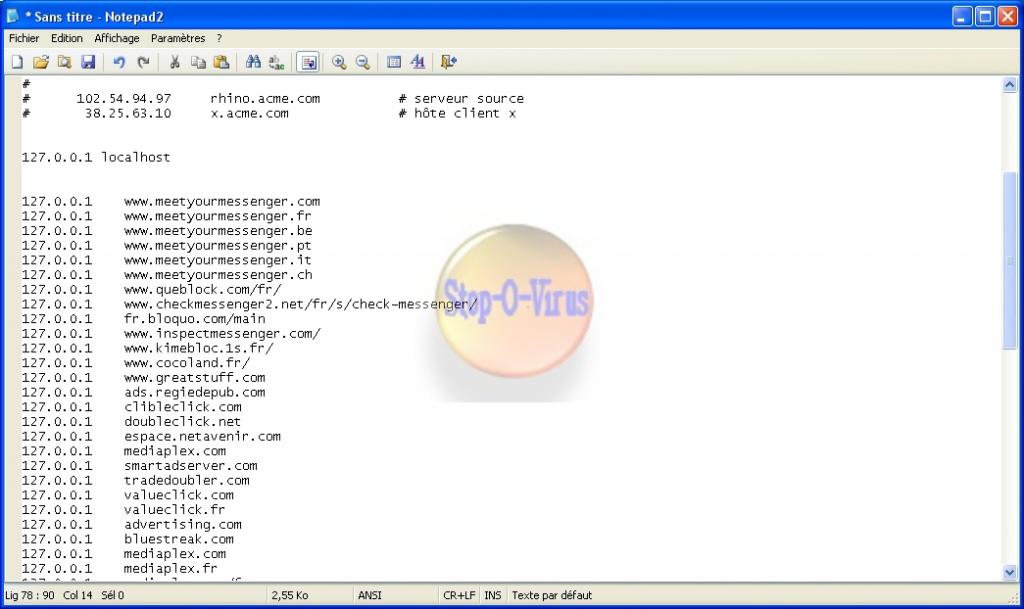Click on 'doubleclick.net' entry
The width and height of the screenshot is (1024, 609).
coord(182,422)
